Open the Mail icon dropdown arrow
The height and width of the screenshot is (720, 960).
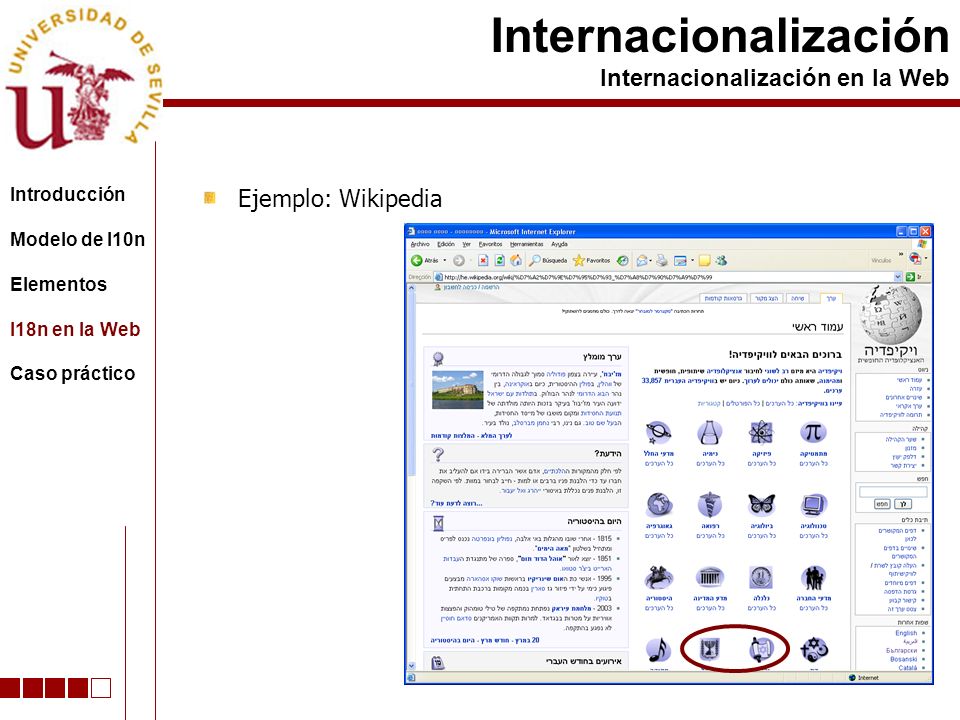coord(650,261)
